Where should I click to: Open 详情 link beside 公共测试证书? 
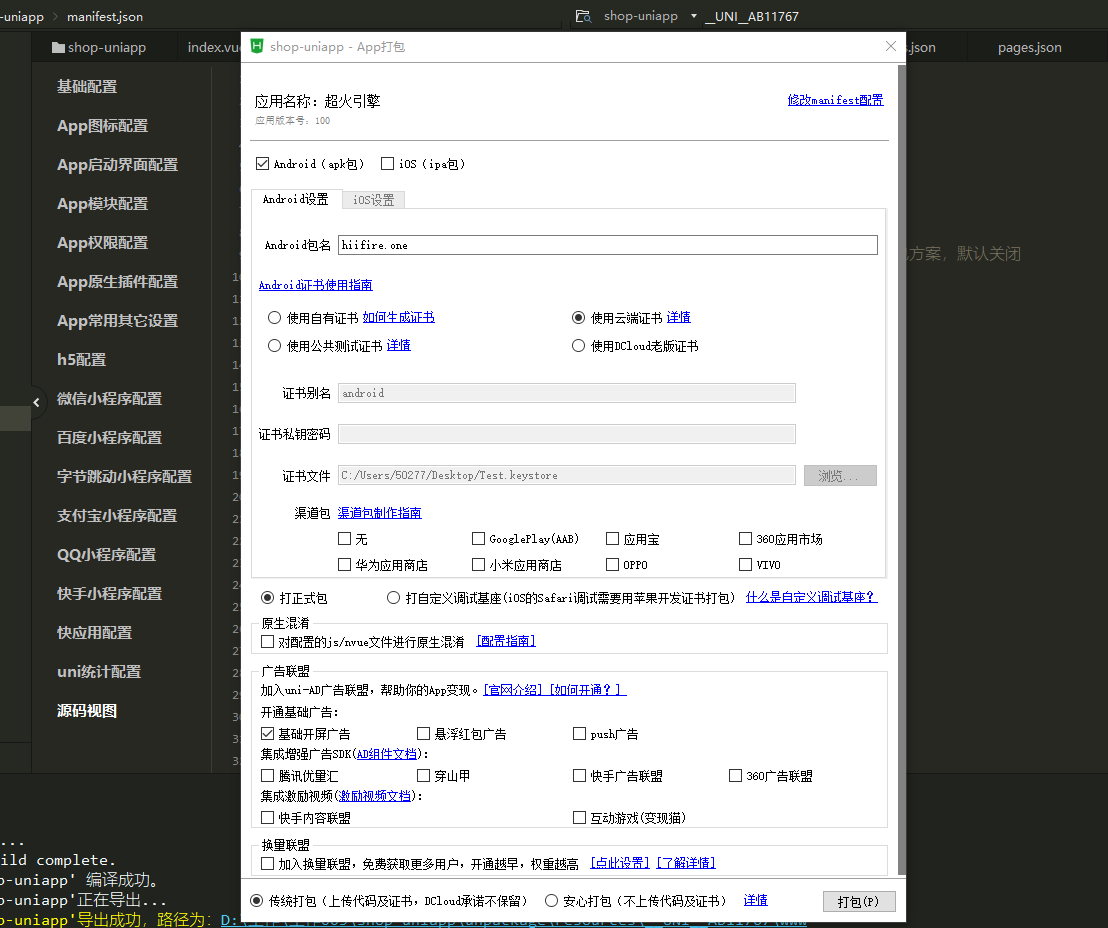(x=399, y=345)
